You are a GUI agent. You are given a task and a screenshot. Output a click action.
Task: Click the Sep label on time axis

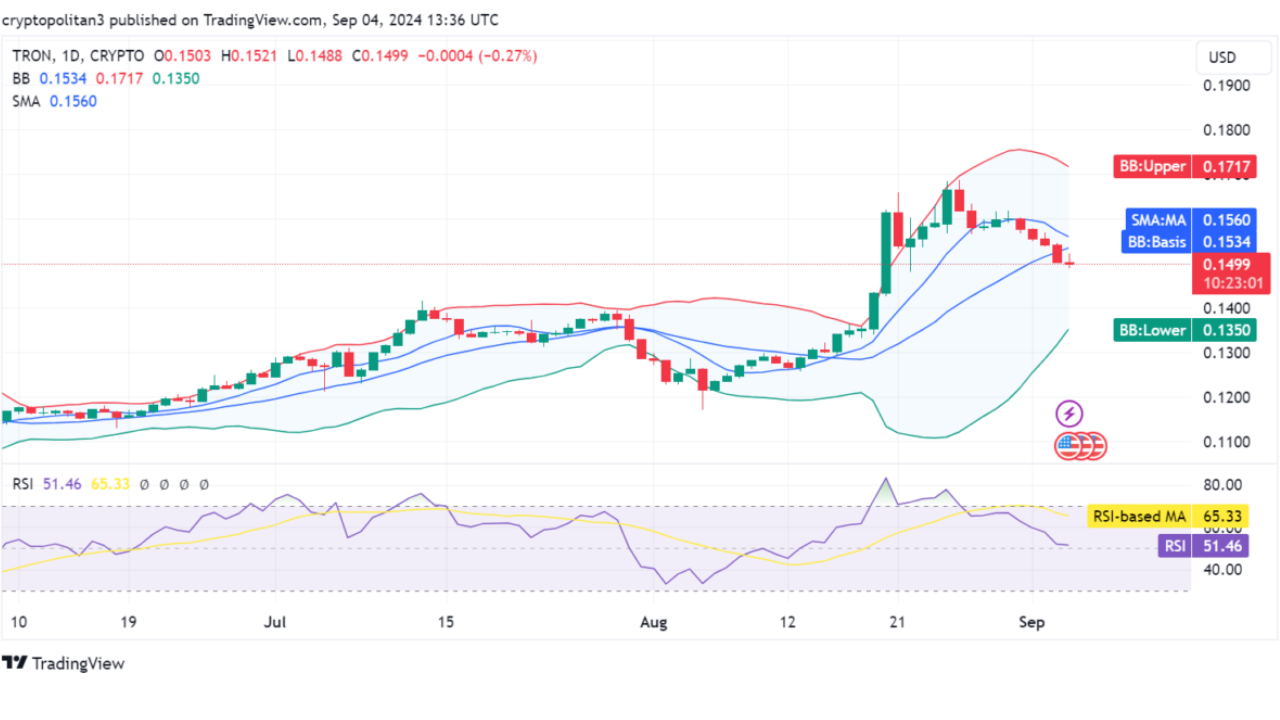point(1032,622)
